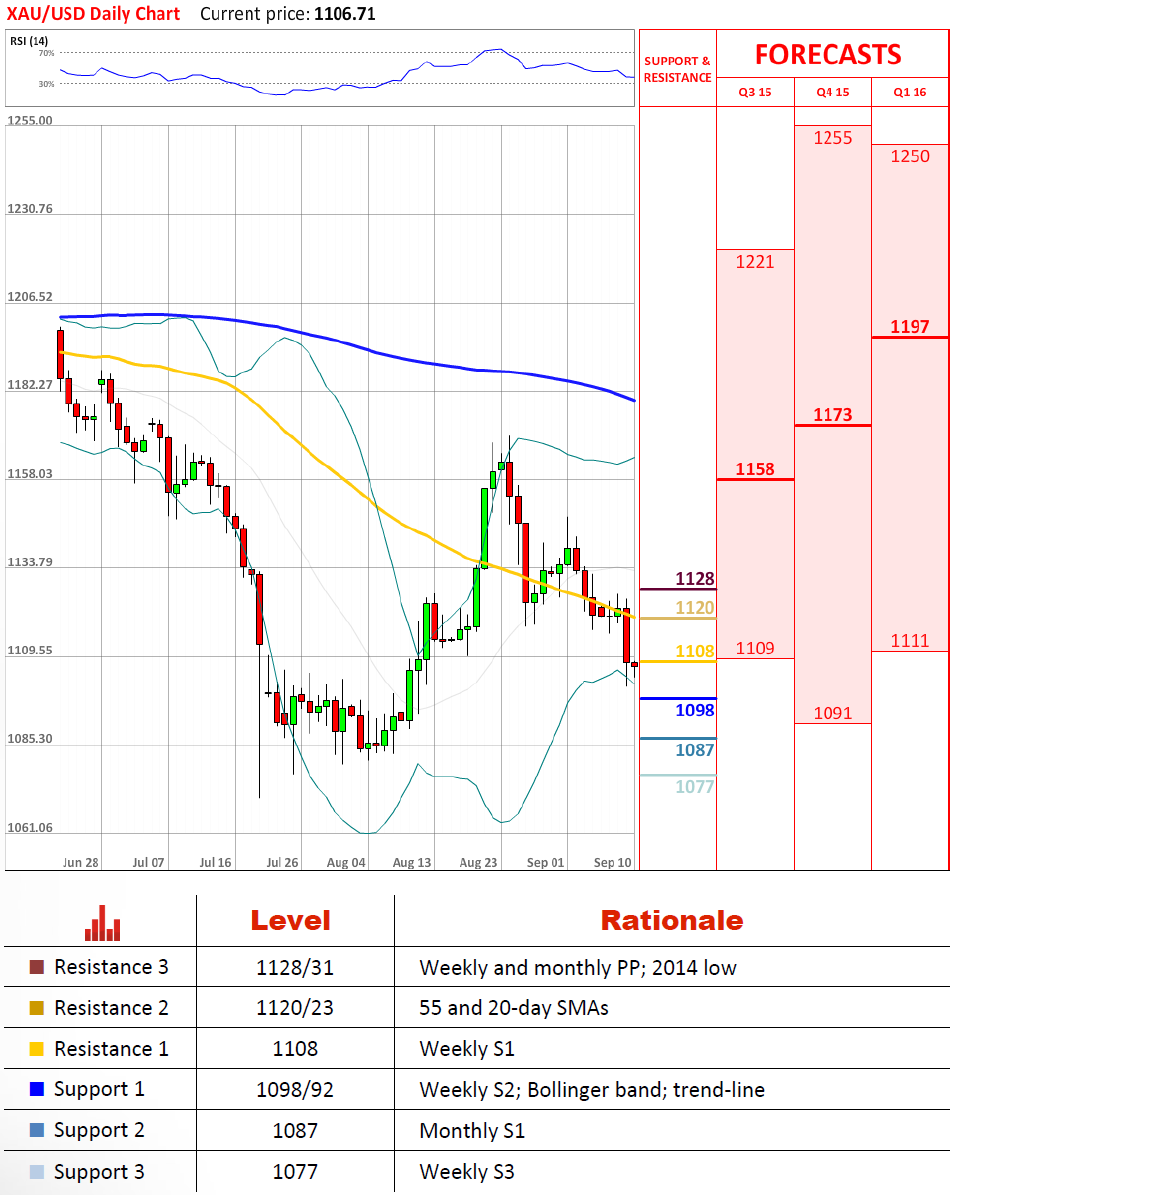Click the 1098 support level marker
The image size is (1152, 1195).
(695, 710)
